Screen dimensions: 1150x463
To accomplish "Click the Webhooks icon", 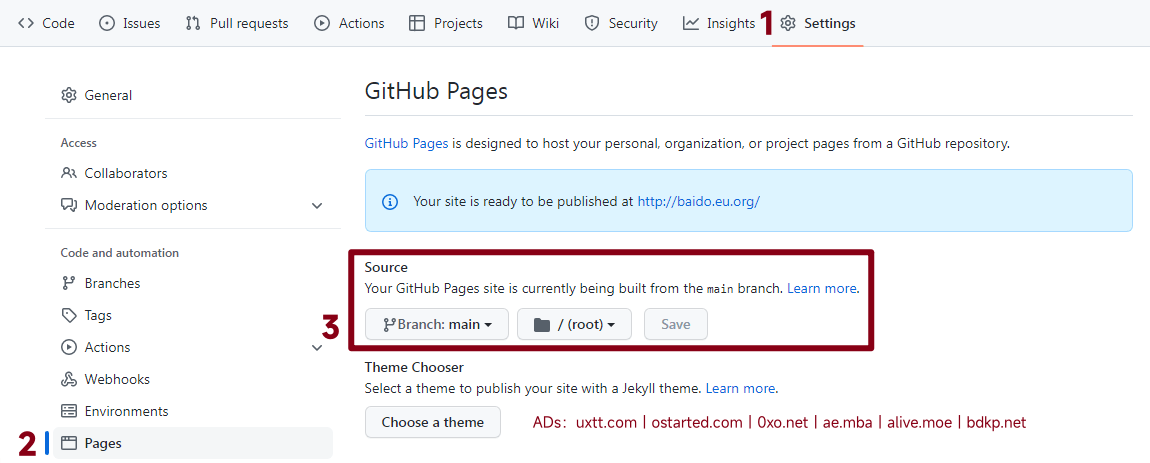I will [x=68, y=379].
